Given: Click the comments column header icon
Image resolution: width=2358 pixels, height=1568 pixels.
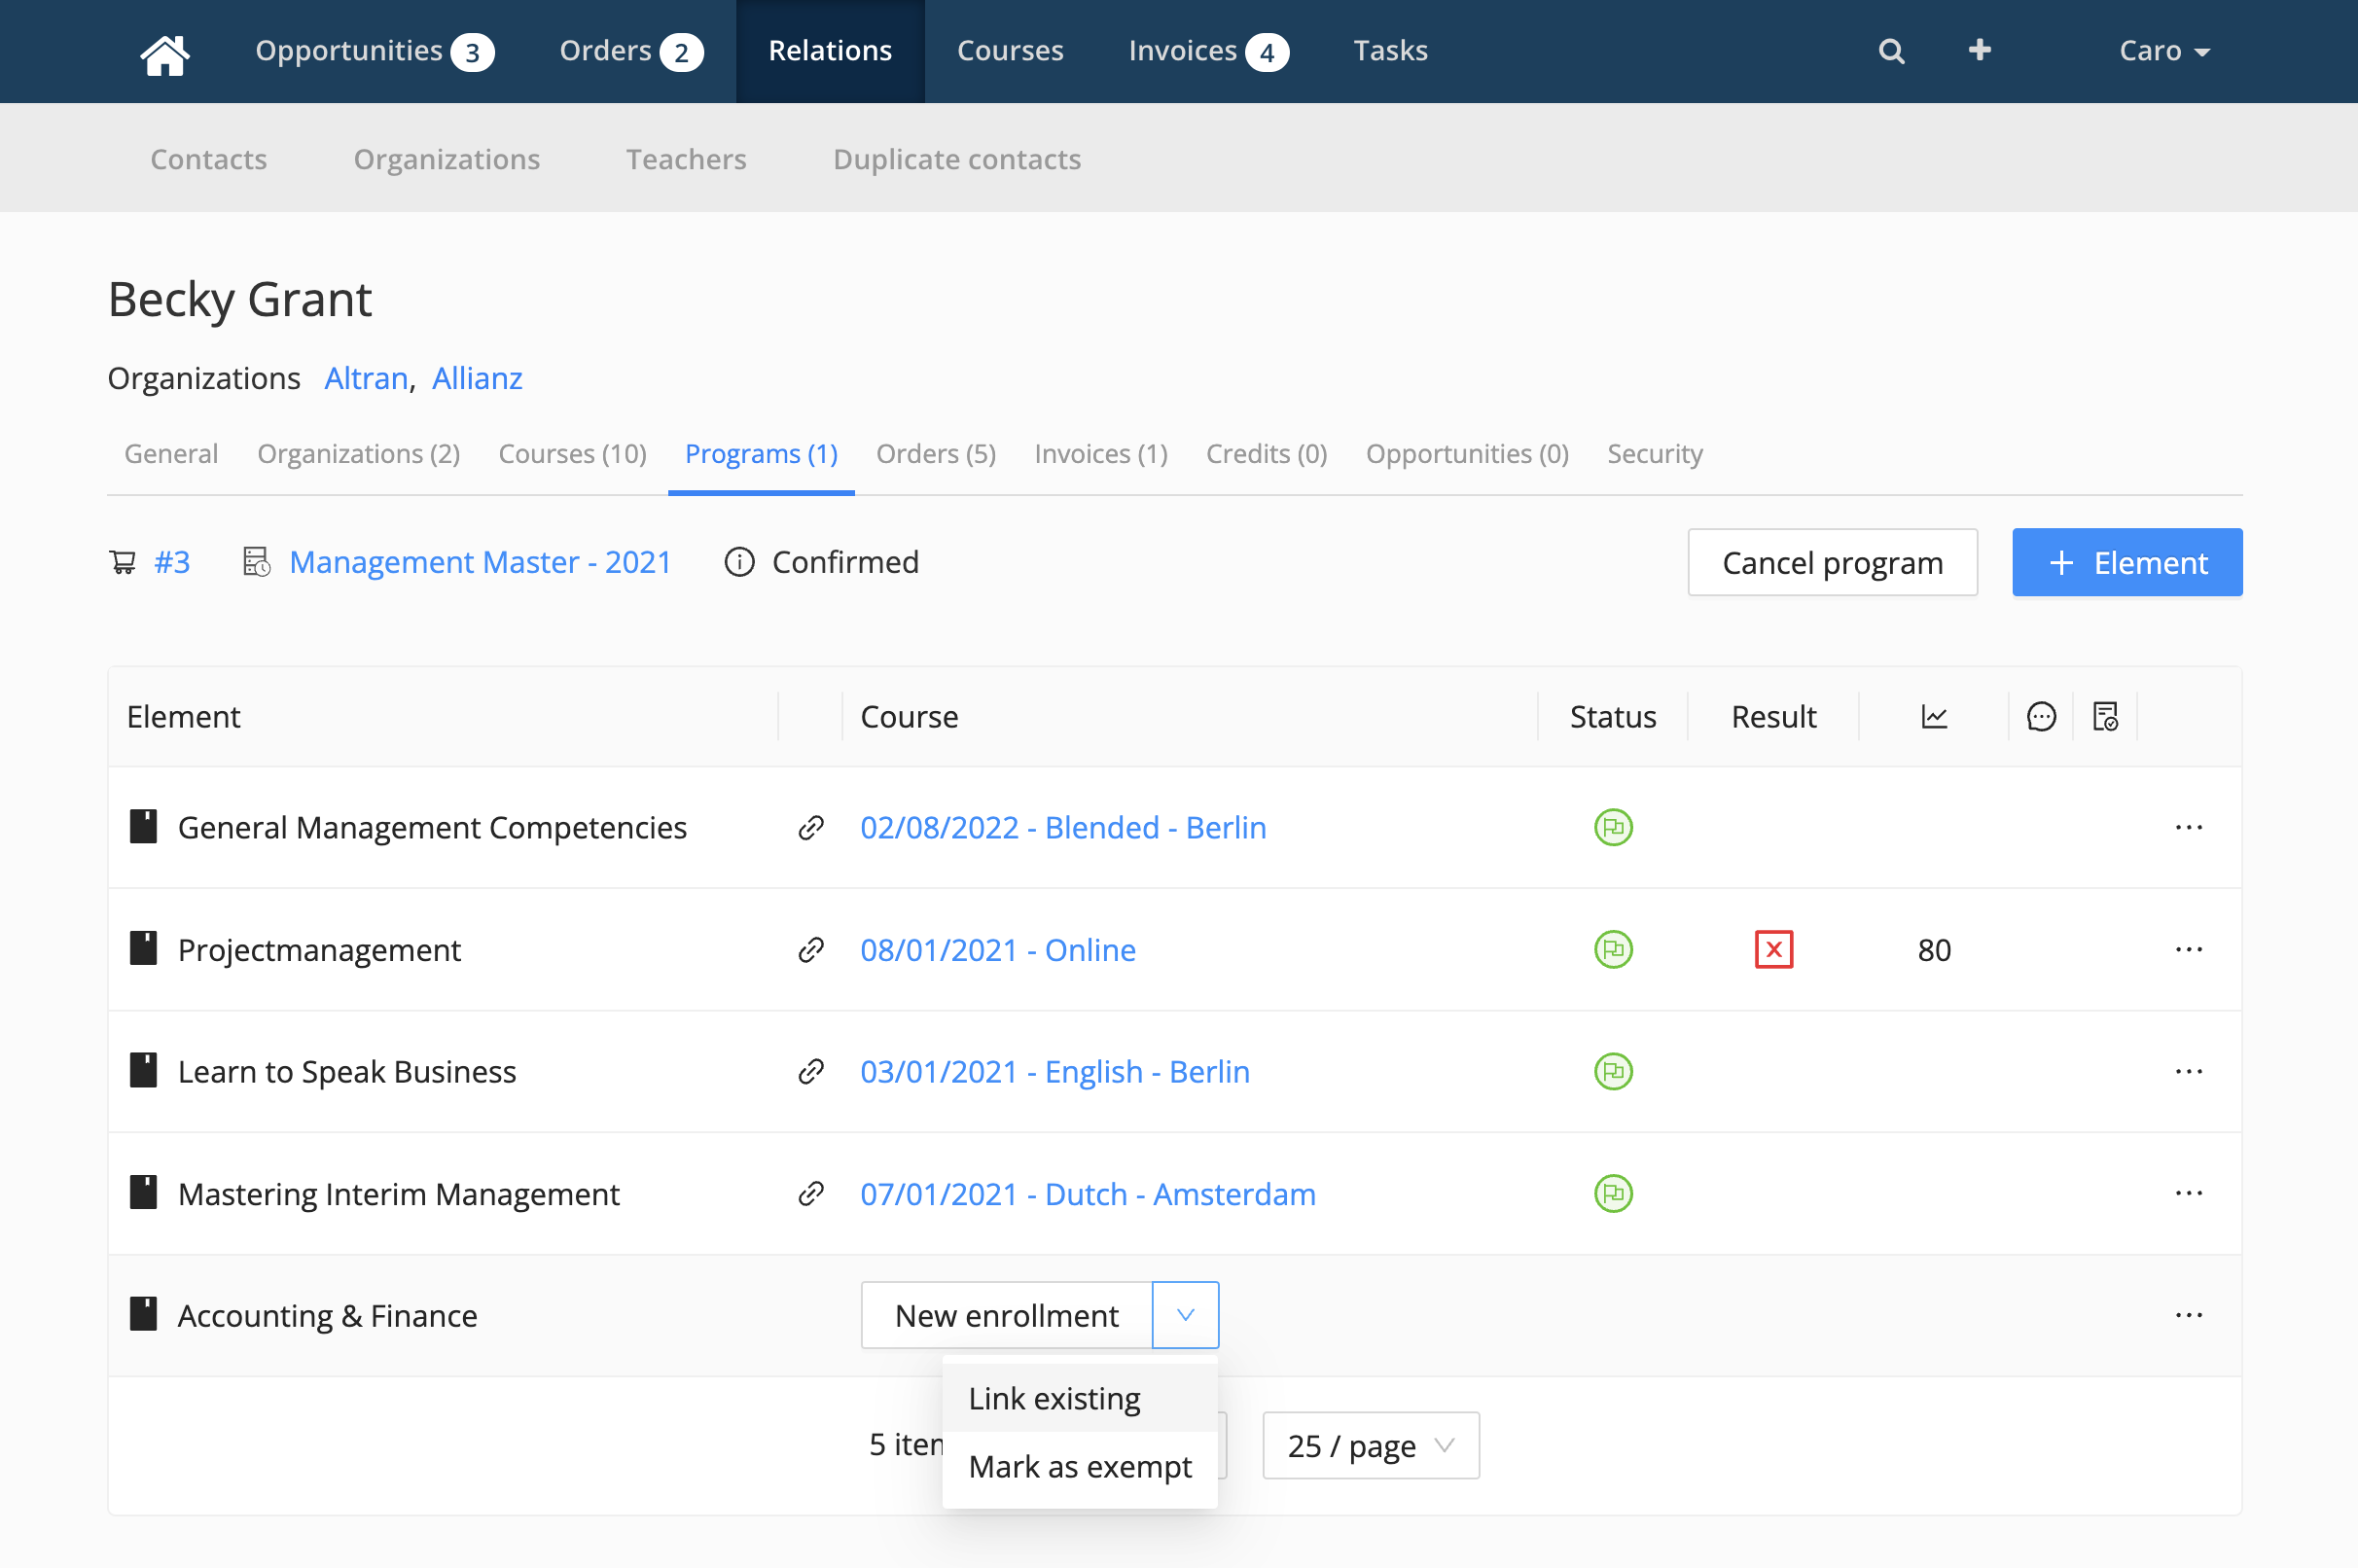Looking at the screenshot, I should (x=2041, y=717).
